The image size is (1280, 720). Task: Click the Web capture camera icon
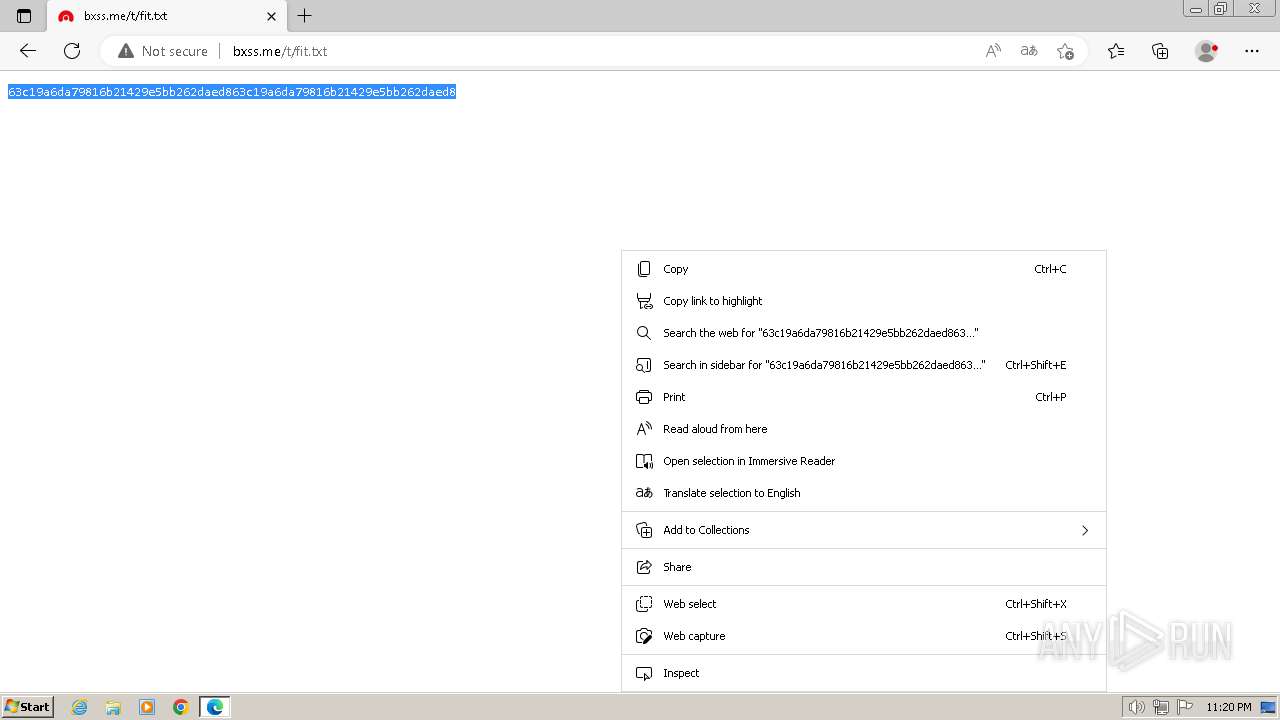point(644,636)
